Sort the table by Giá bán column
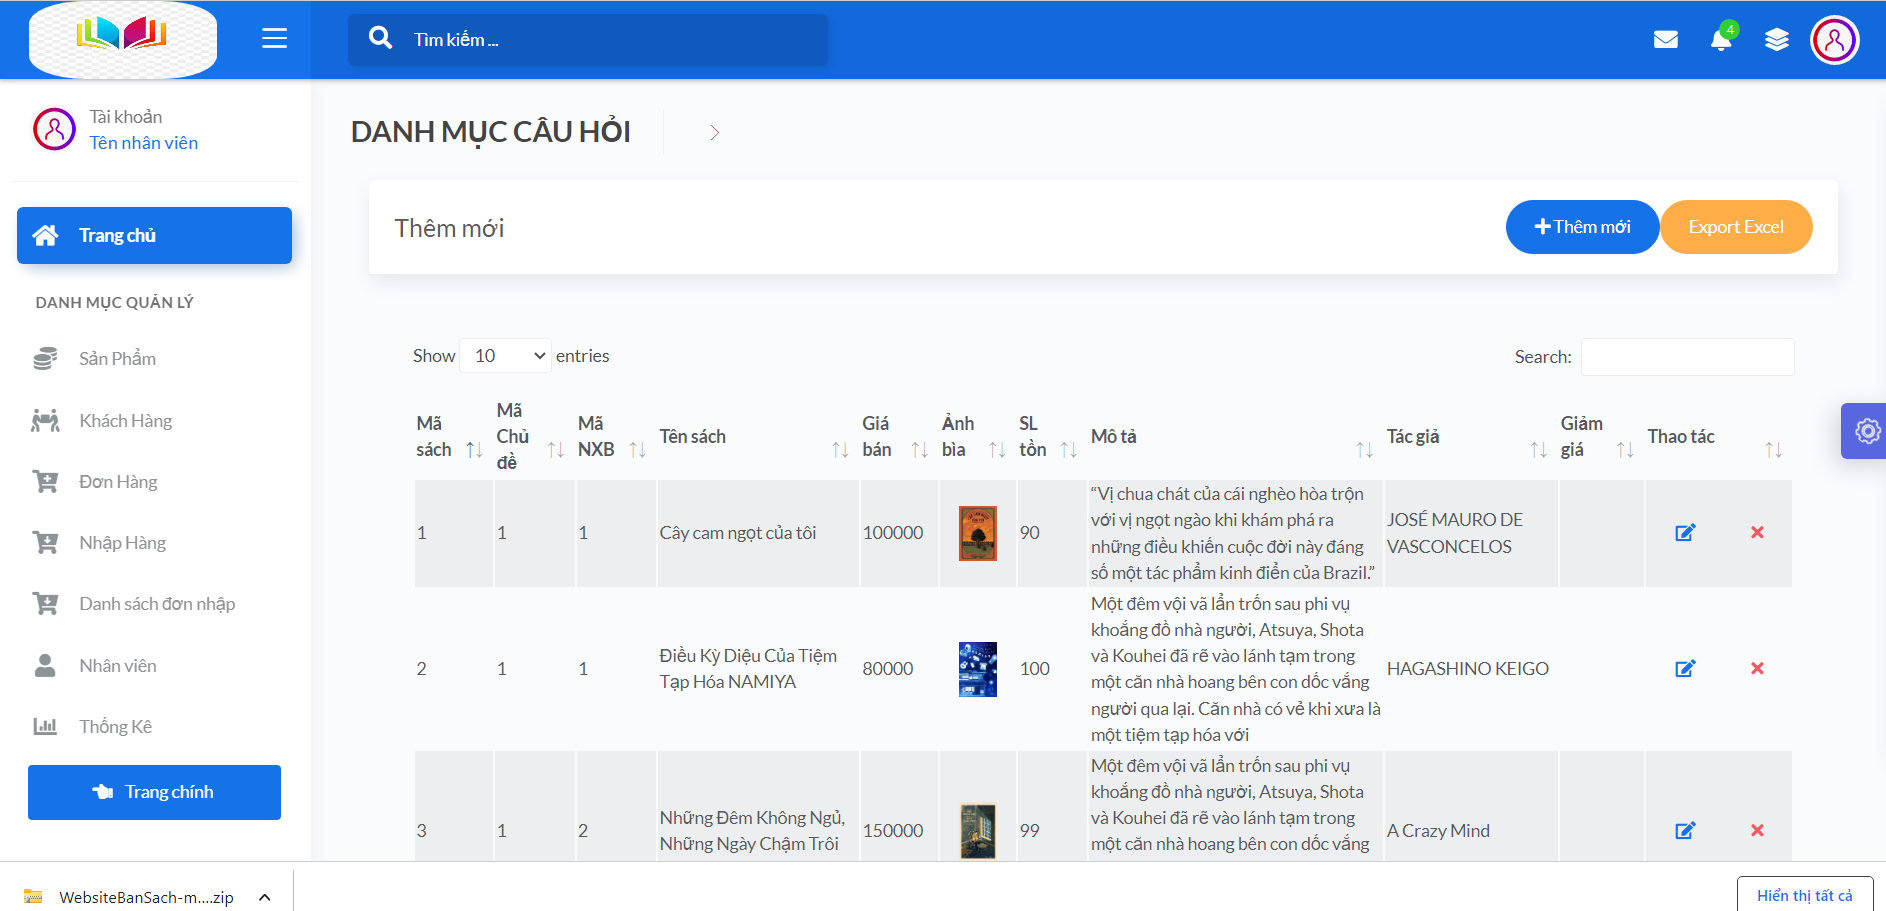The height and width of the screenshot is (911, 1886). pyautogui.click(x=920, y=449)
